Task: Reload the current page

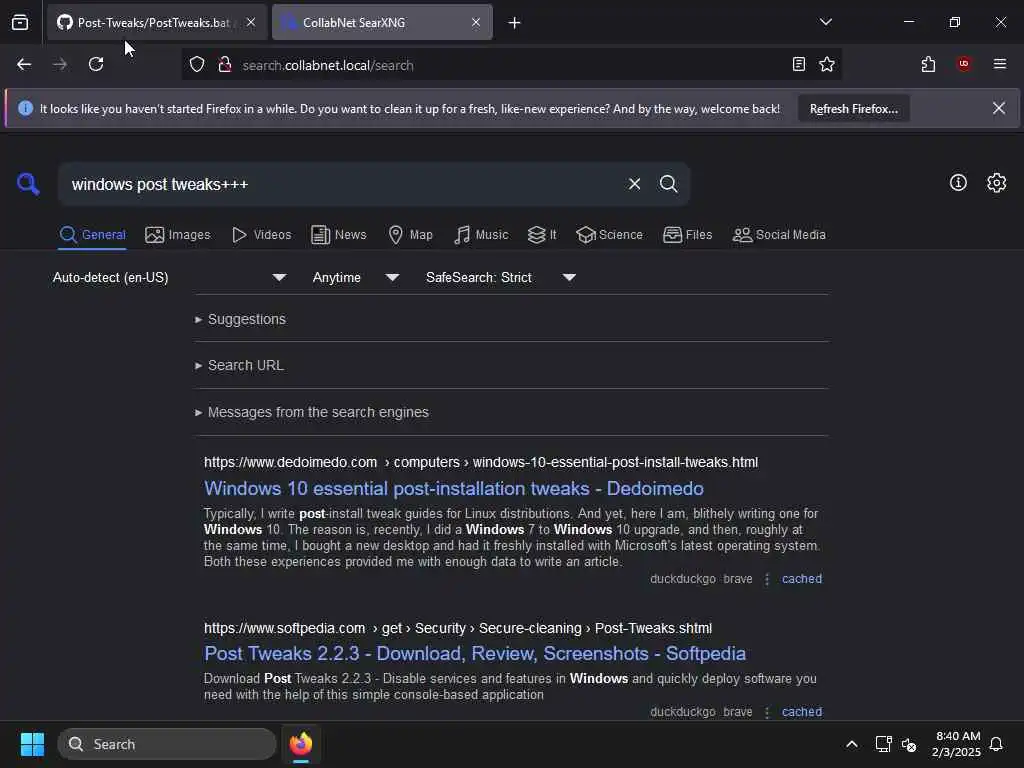Action: point(96,64)
